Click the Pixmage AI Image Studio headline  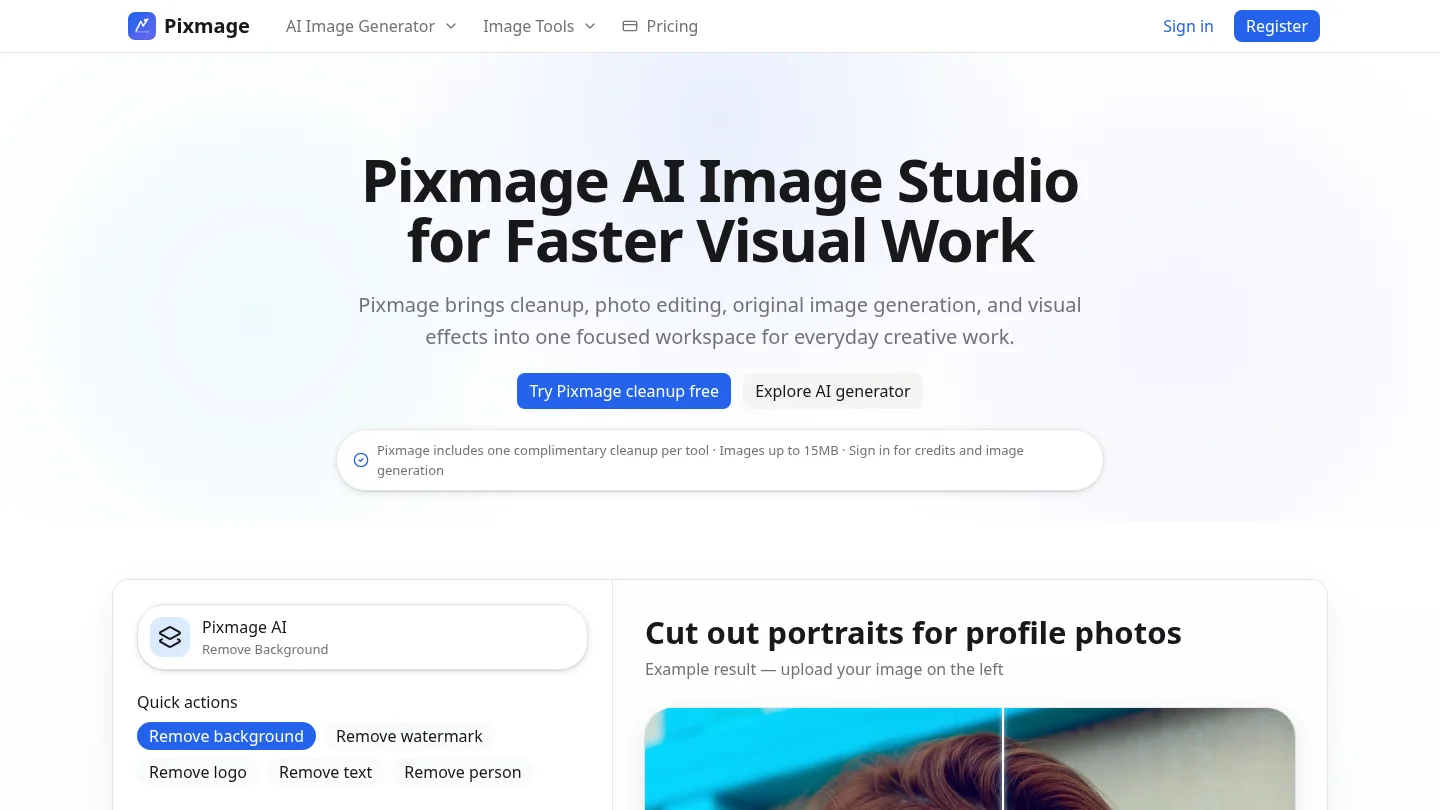720,211
